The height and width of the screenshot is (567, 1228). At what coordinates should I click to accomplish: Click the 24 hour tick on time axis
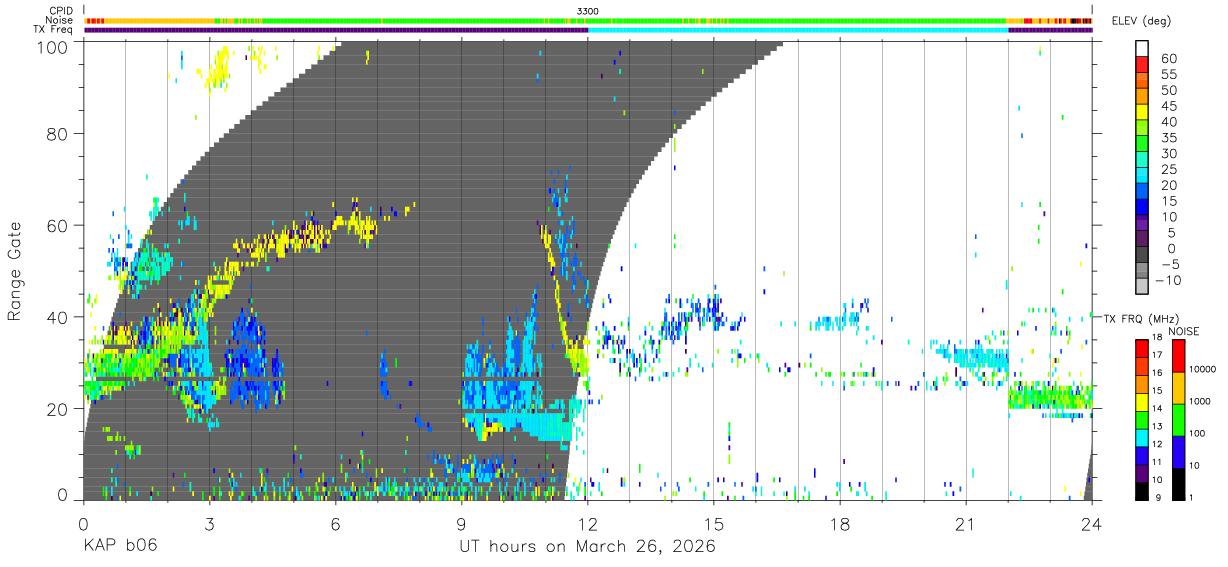[x=1092, y=524]
